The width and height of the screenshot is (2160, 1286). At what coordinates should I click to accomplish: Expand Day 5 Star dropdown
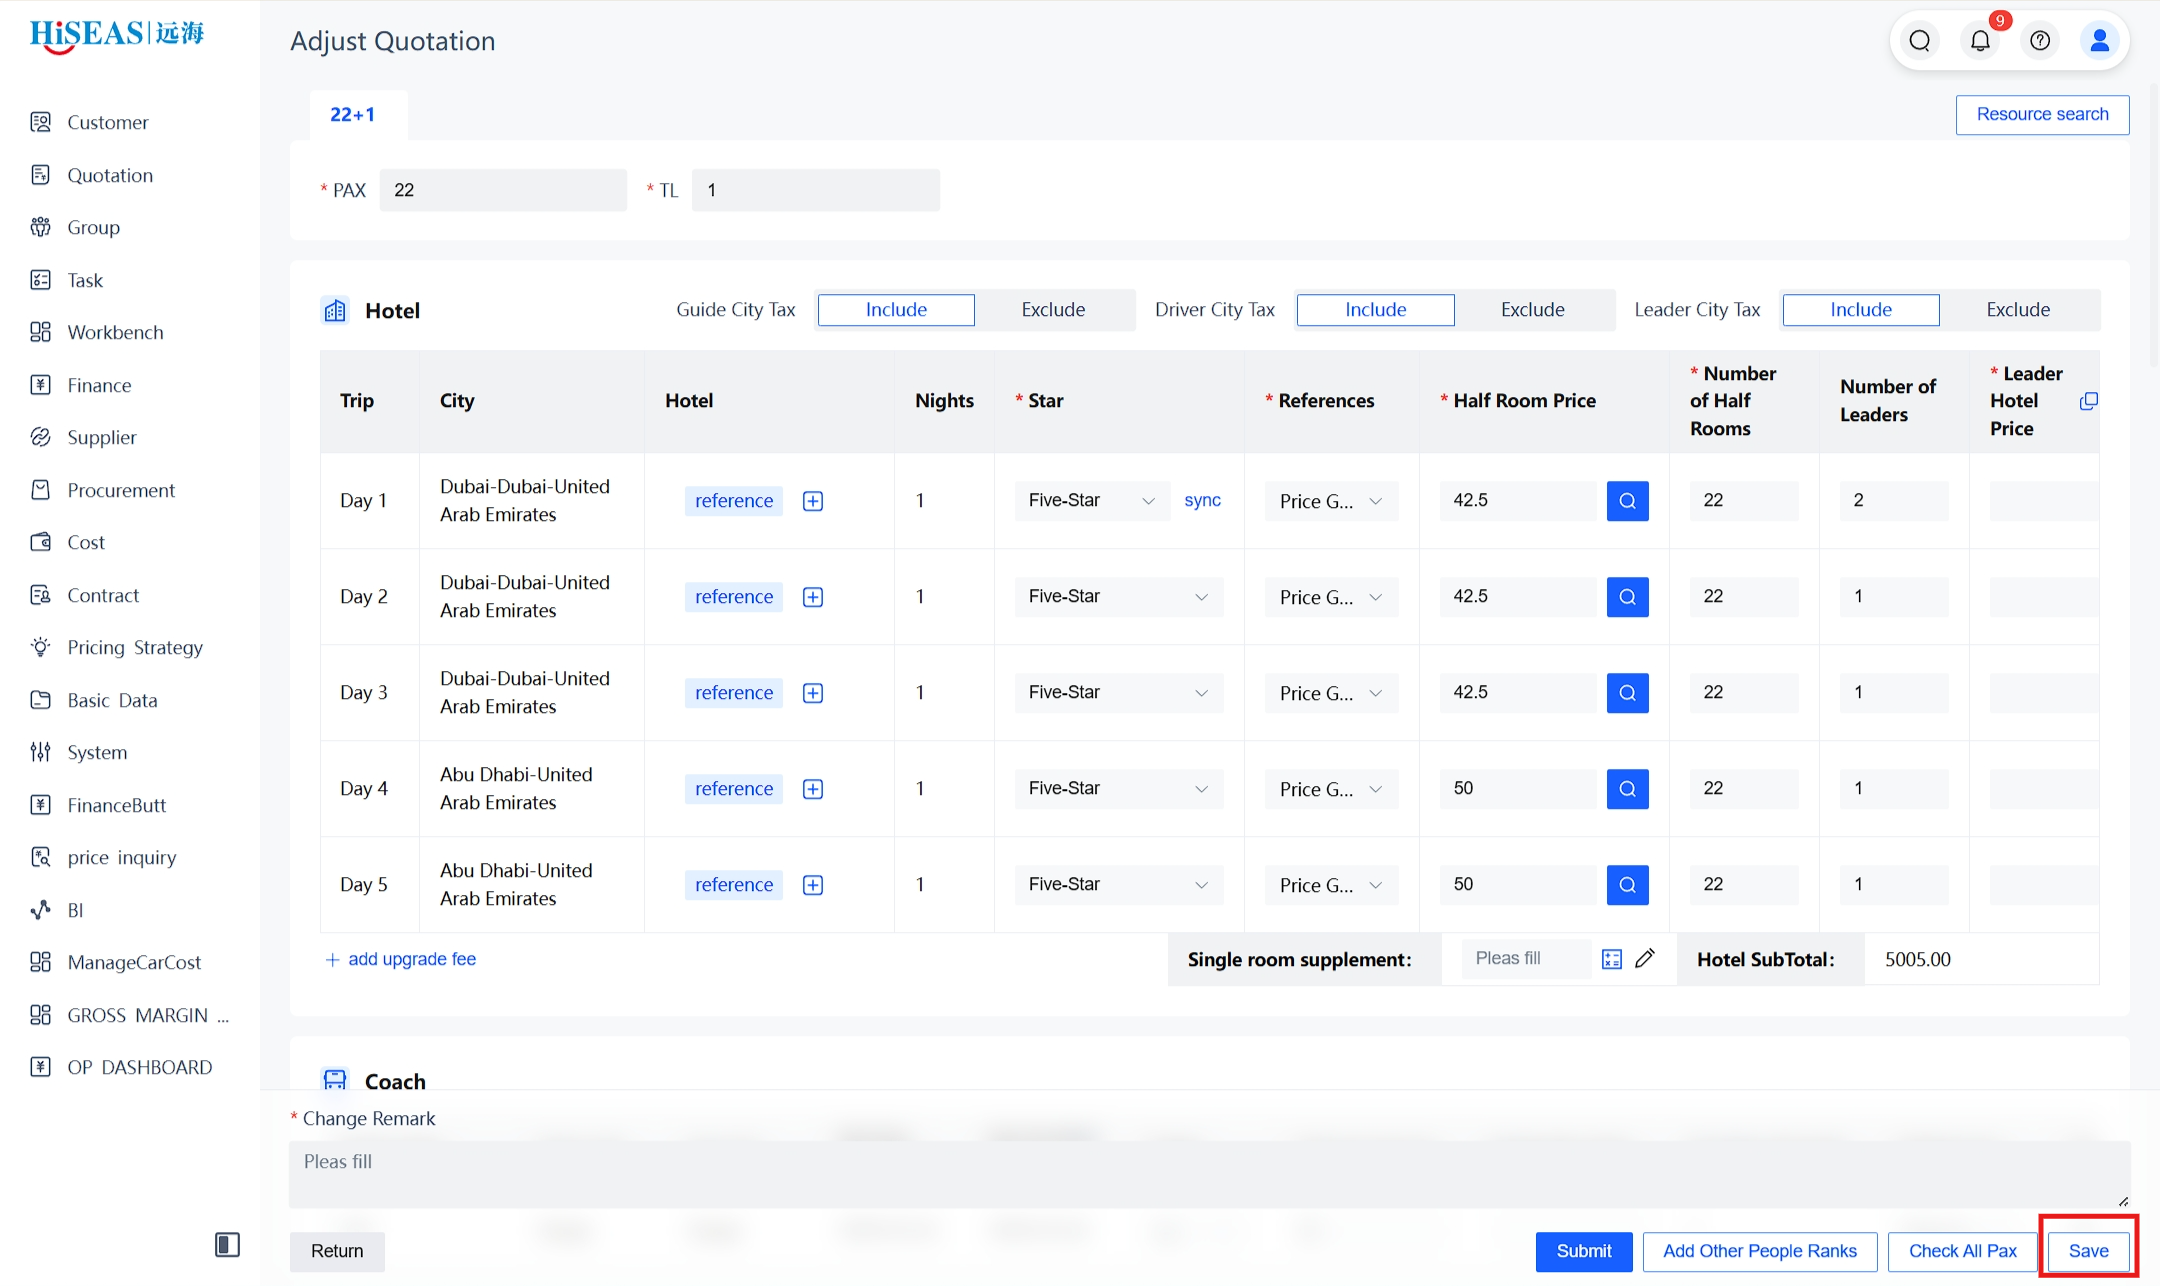pyautogui.click(x=1119, y=885)
